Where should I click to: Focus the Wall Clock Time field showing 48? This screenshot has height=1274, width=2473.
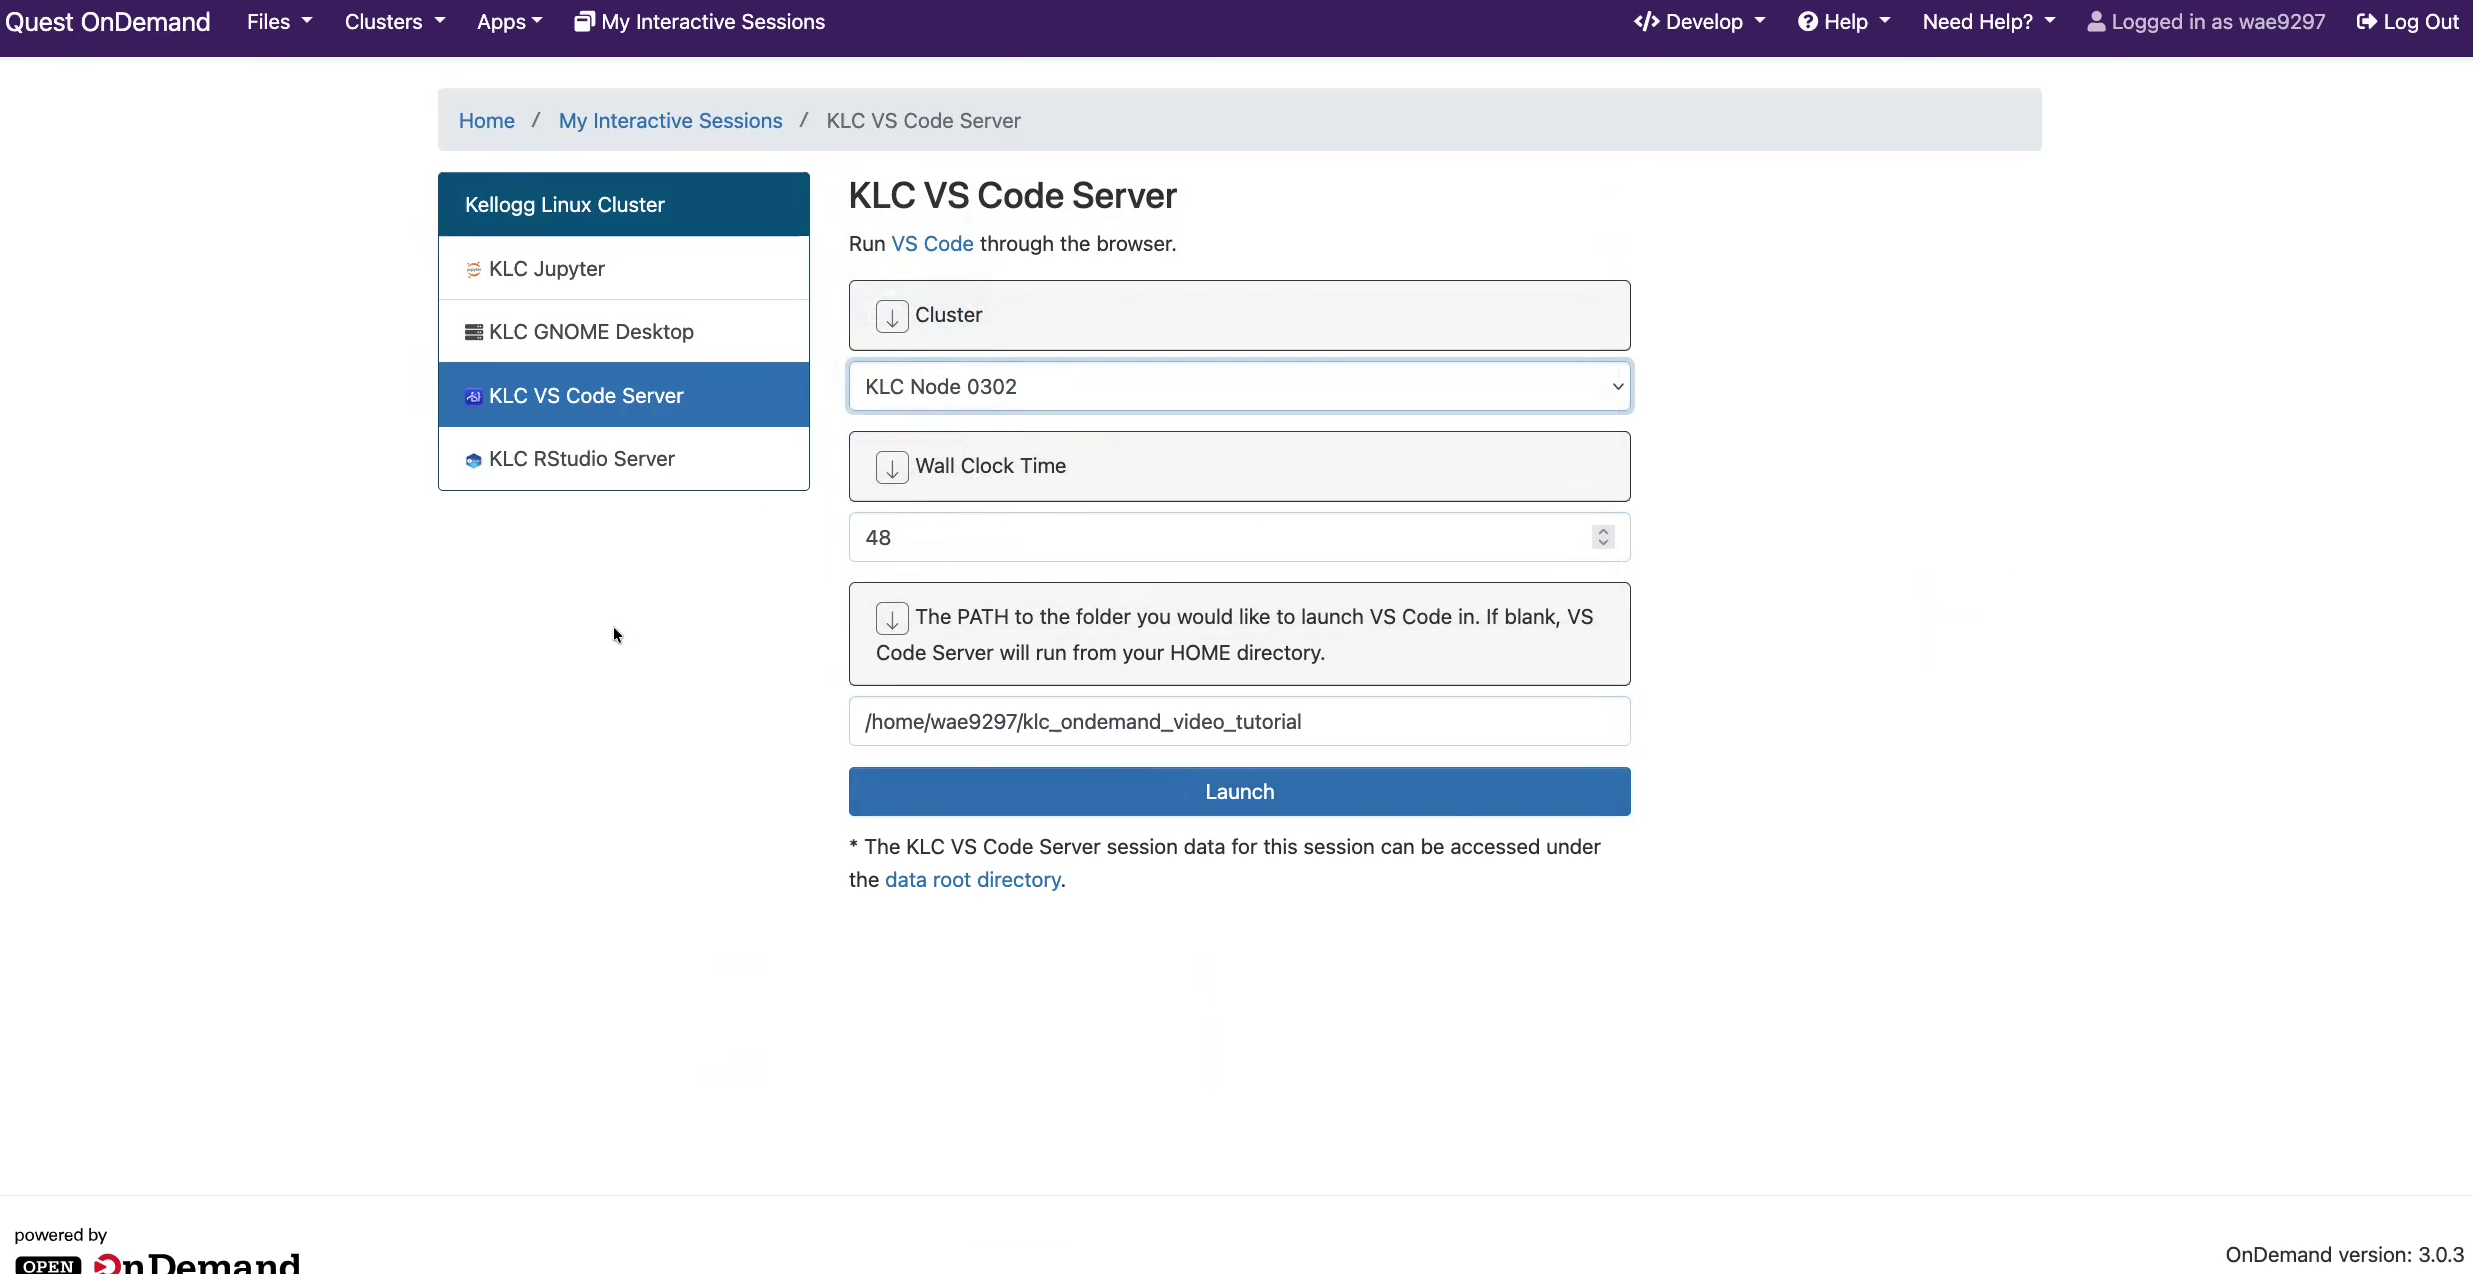pos(1240,538)
